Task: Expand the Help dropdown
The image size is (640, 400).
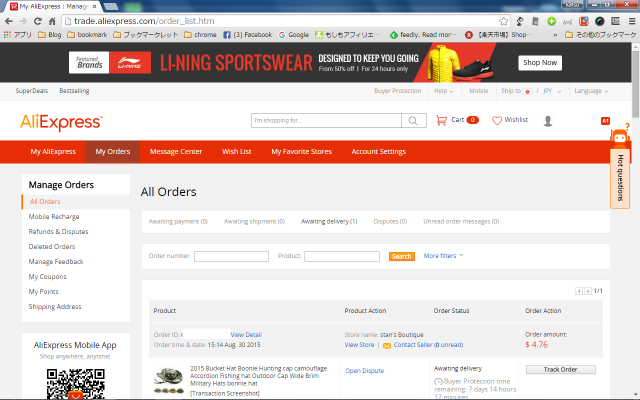Action: point(444,91)
